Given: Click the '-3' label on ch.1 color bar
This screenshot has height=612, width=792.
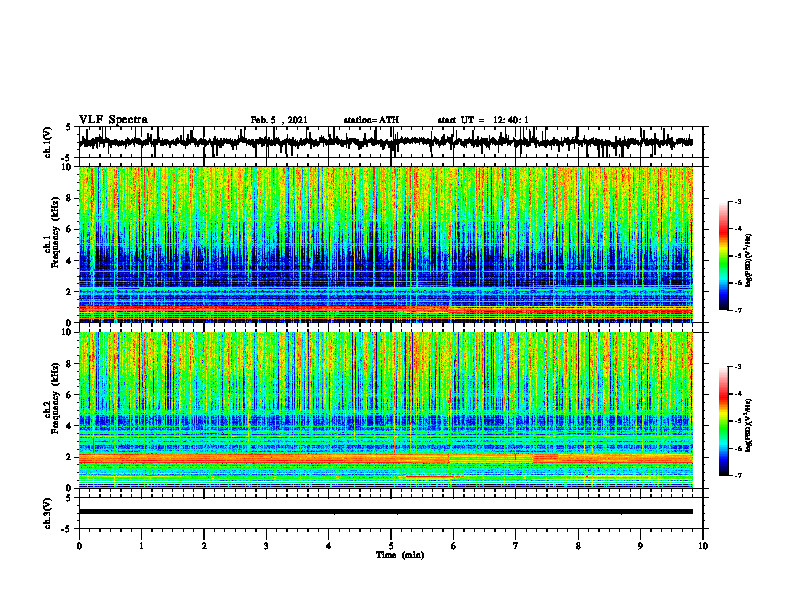Looking at the screenshot, I should [x=738, y=202].
